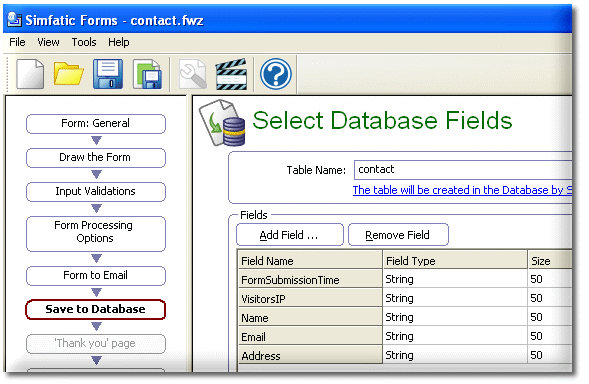This screenshot has height=384, width=589.
Task: Go to the 'Thank you' page step
Action: 96,343
